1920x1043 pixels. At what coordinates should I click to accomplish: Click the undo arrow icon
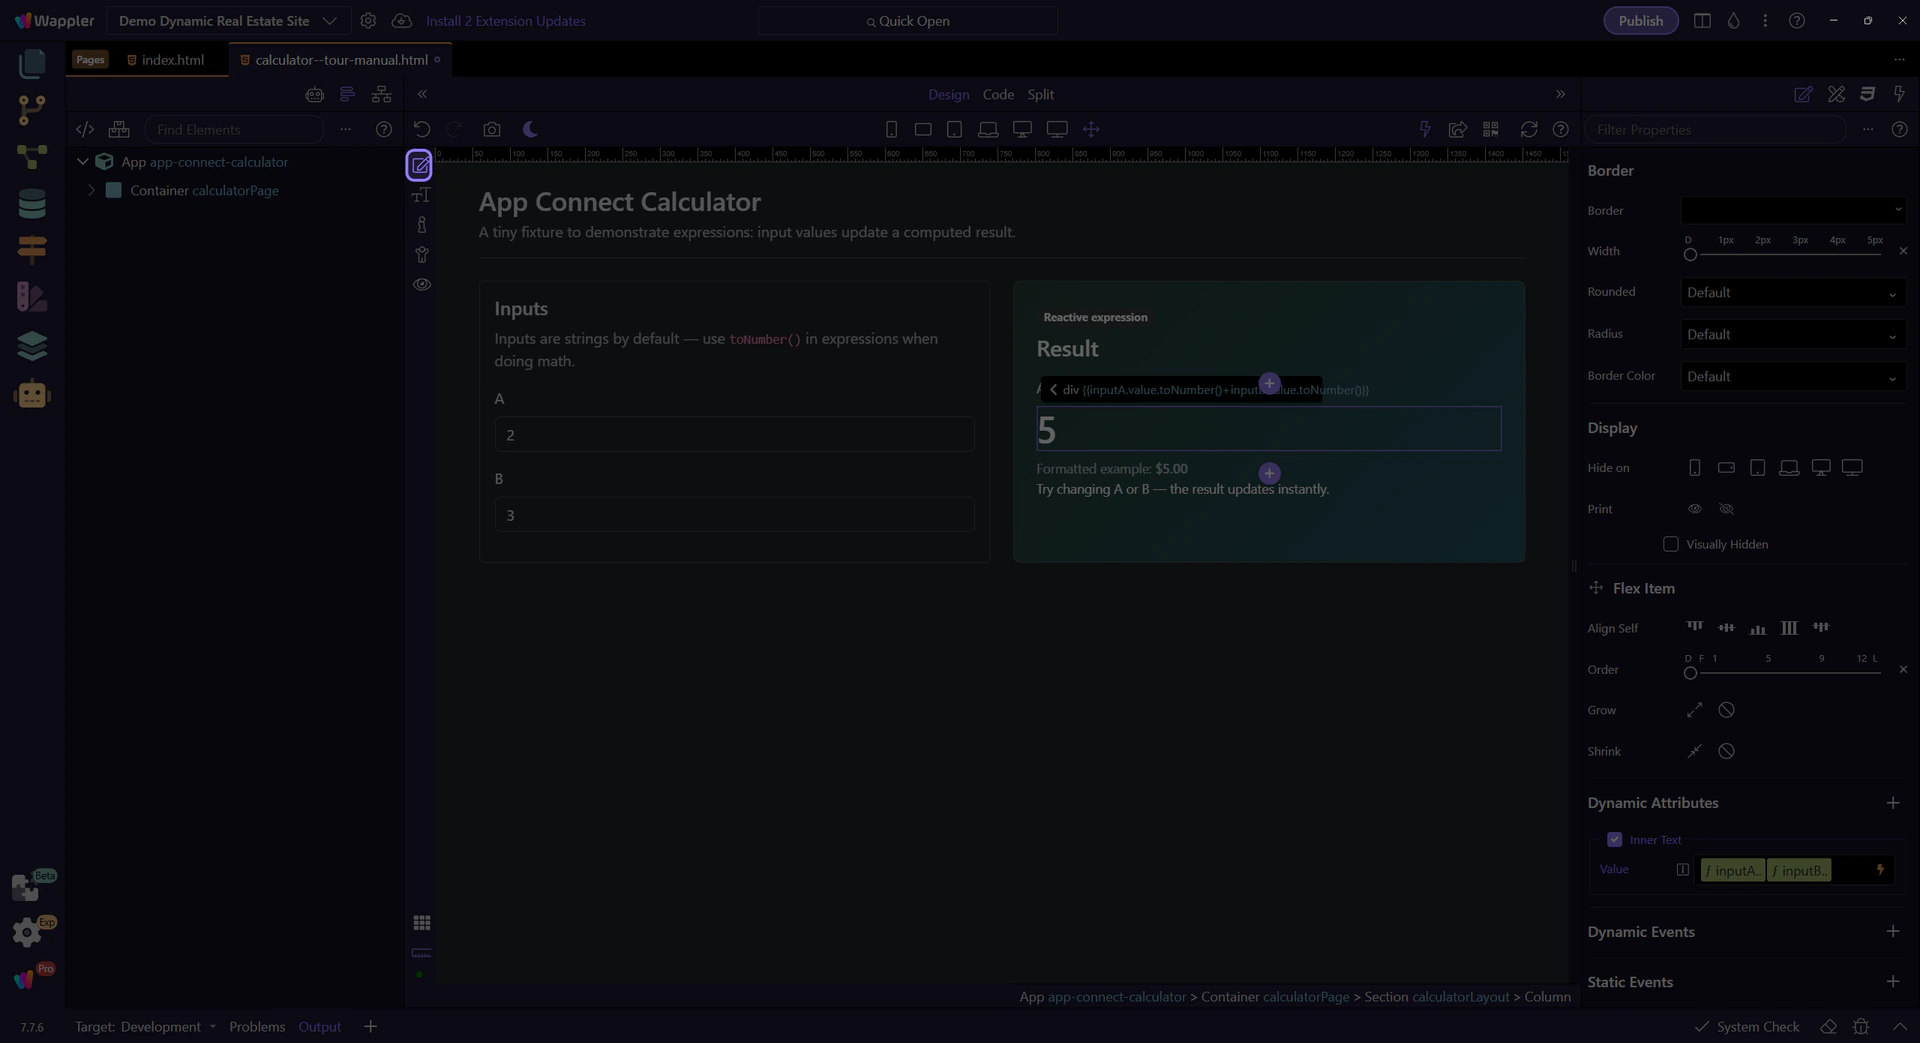pyautogui.click(x=422, y=129)
